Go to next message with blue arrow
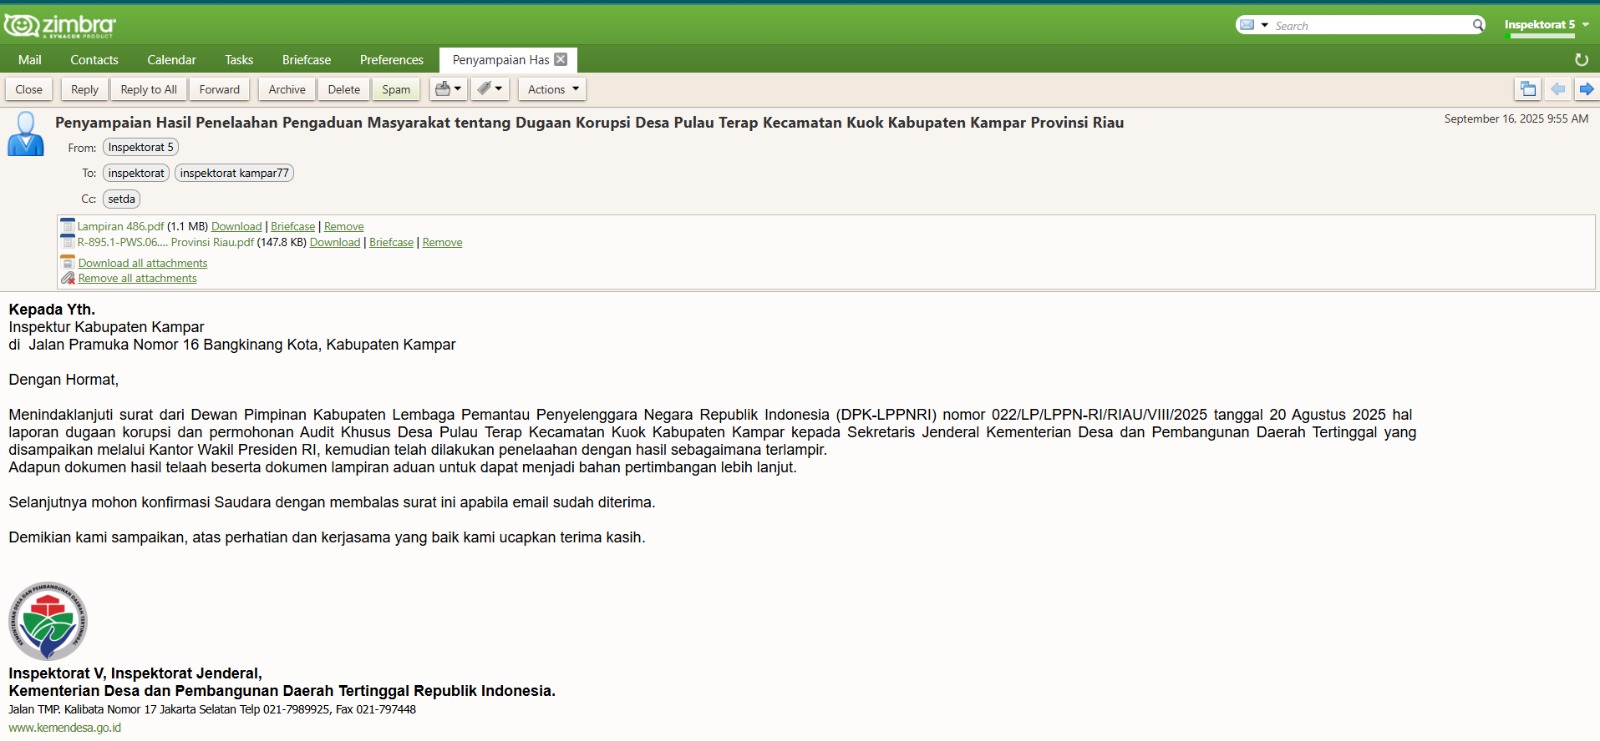The width and height of the screenshot is (1600, 741). tap(1586, 89)
